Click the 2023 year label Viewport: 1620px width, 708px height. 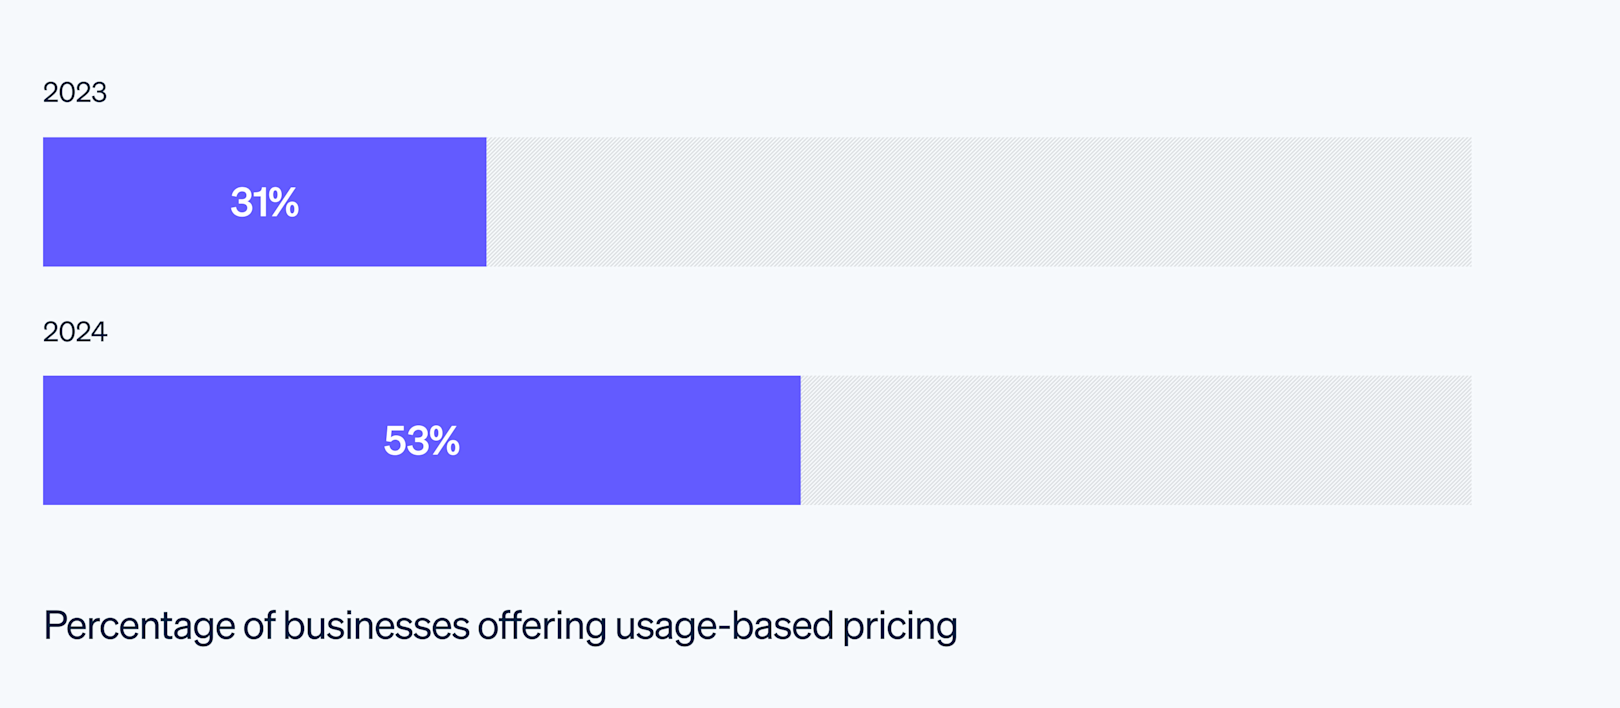(x=75, y=92)
